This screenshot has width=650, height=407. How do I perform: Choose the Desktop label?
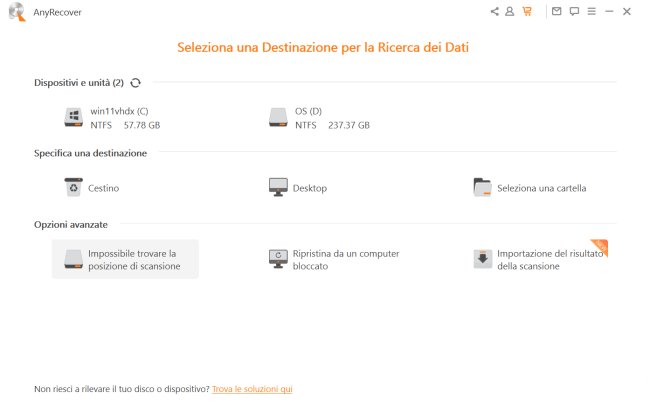(x=310, y=188)
